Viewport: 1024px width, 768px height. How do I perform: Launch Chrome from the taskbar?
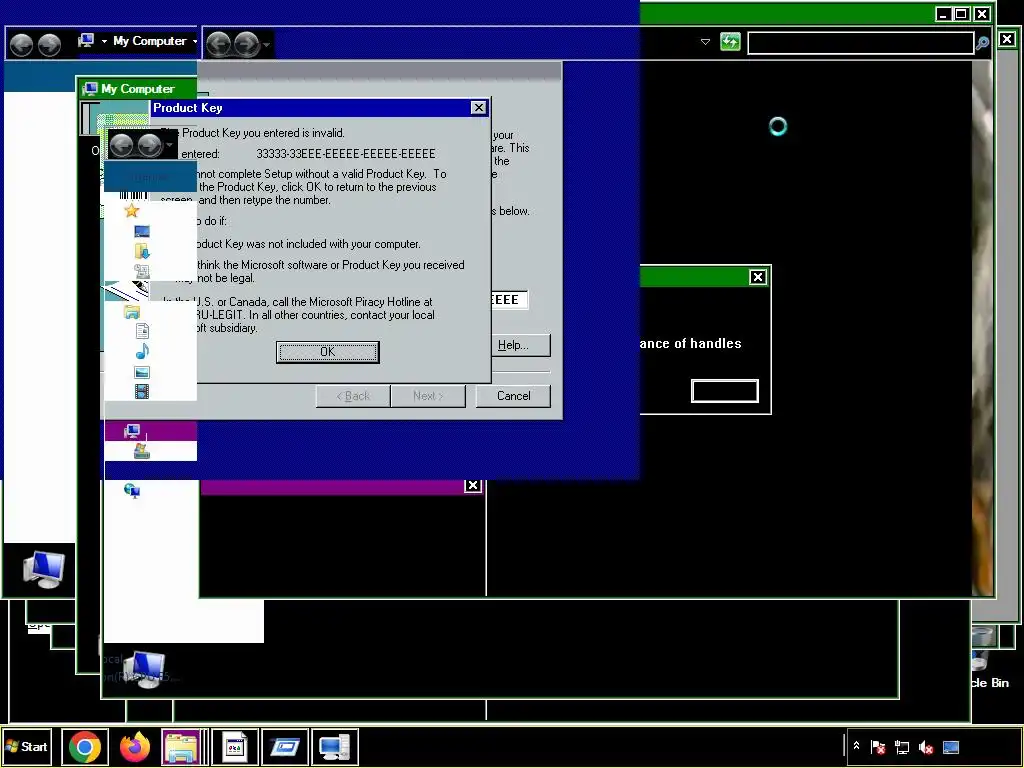point(85,747)
